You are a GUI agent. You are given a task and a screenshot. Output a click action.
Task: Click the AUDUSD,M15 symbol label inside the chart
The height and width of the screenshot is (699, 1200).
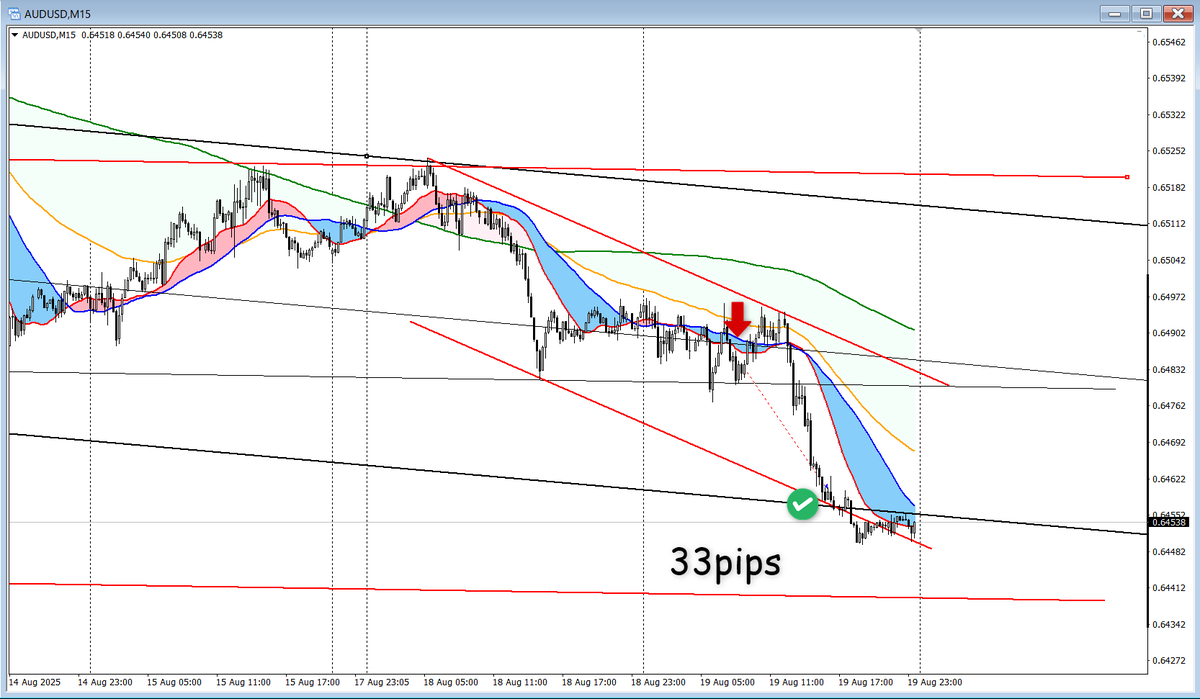(49, 36)
